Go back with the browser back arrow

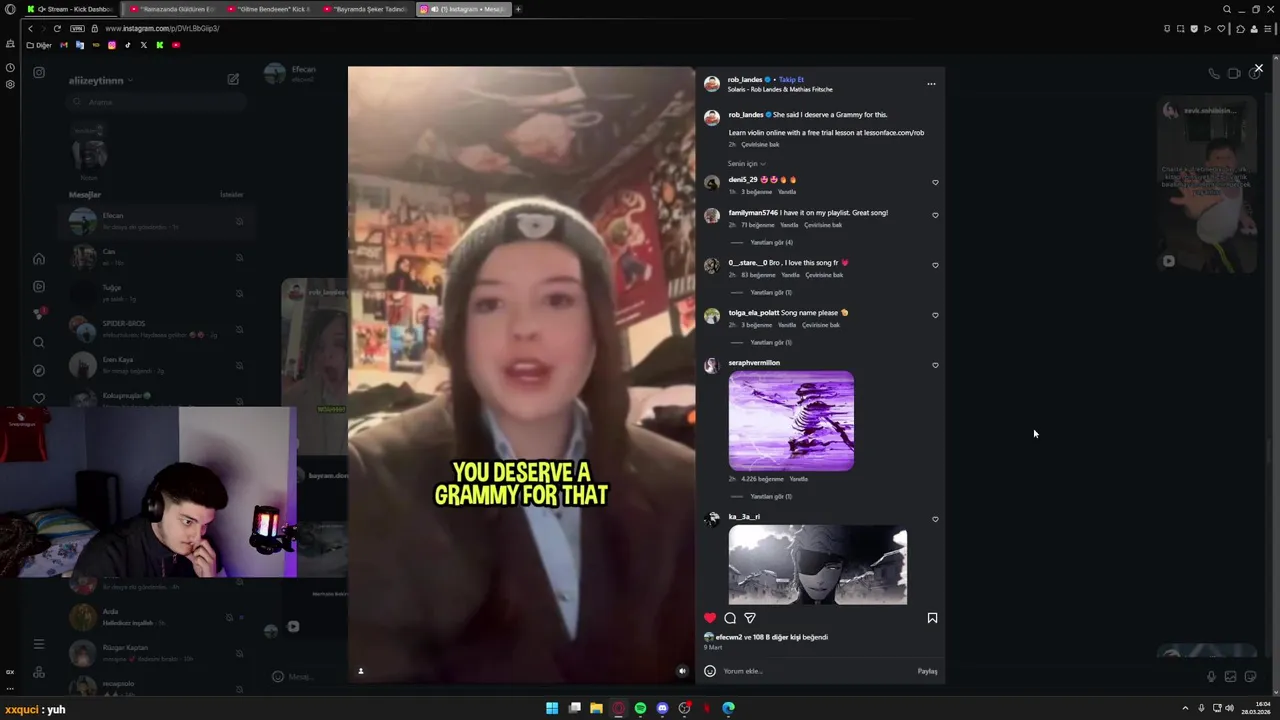(x=31, y=28)
